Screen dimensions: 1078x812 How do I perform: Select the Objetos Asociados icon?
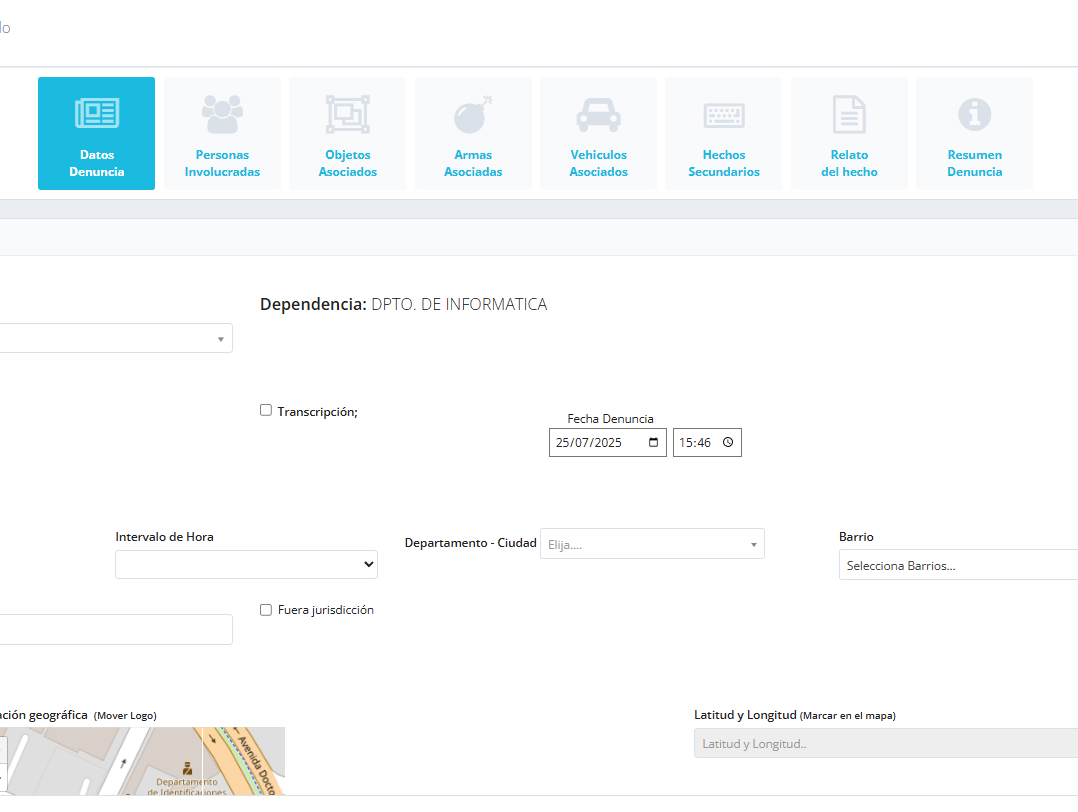tap(348, 114)
